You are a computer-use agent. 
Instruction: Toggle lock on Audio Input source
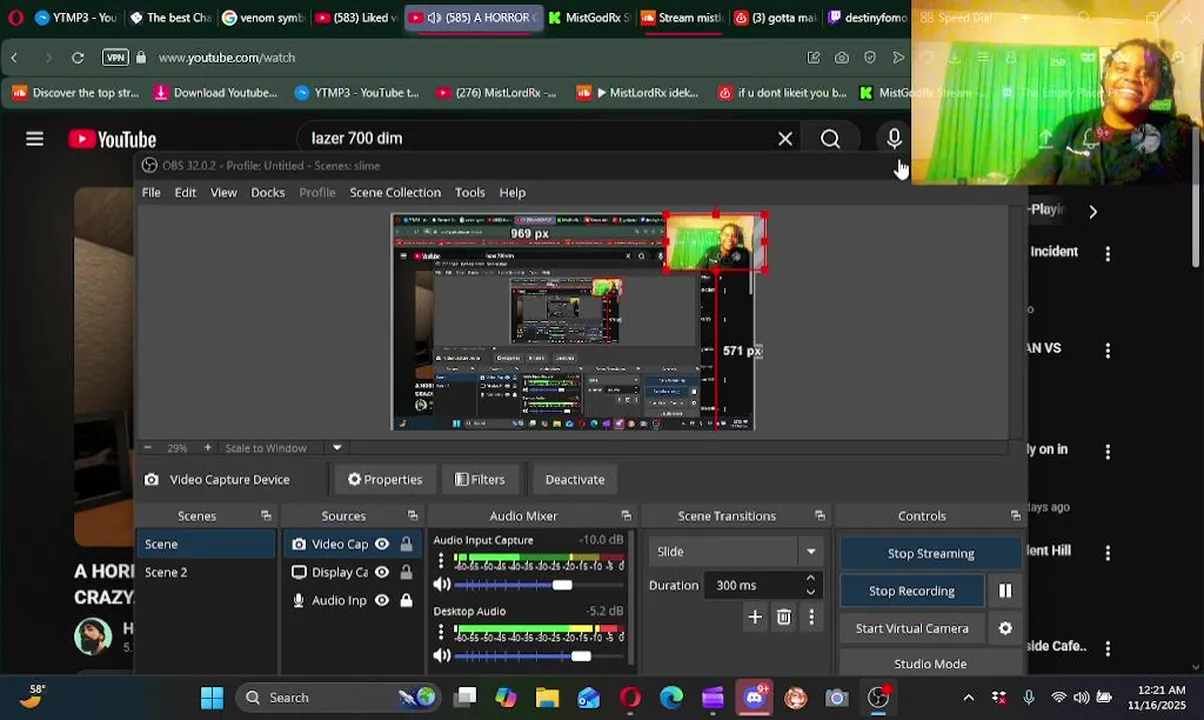pos(406,600)
